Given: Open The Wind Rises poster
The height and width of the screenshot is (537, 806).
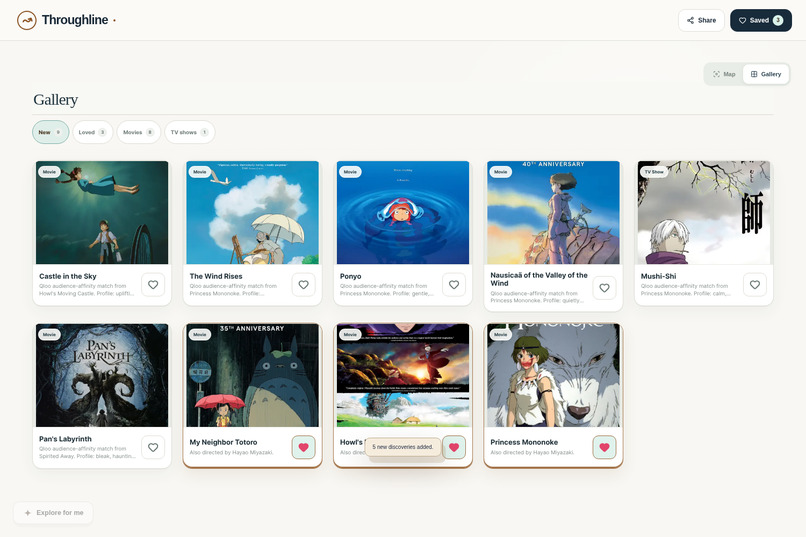Looking at the screenshot, I should click(x=252, y=213).
